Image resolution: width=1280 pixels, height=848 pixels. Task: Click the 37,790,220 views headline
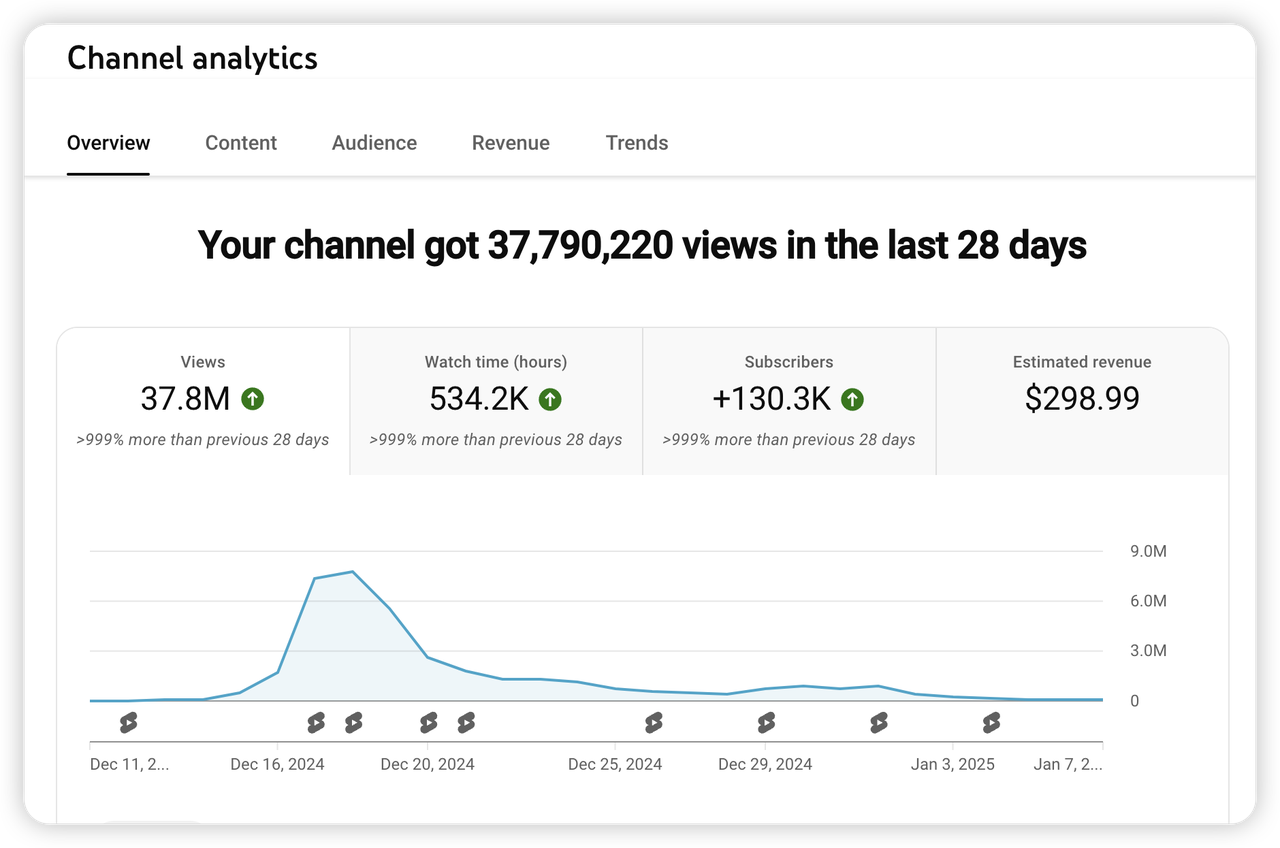coord(642,245)
